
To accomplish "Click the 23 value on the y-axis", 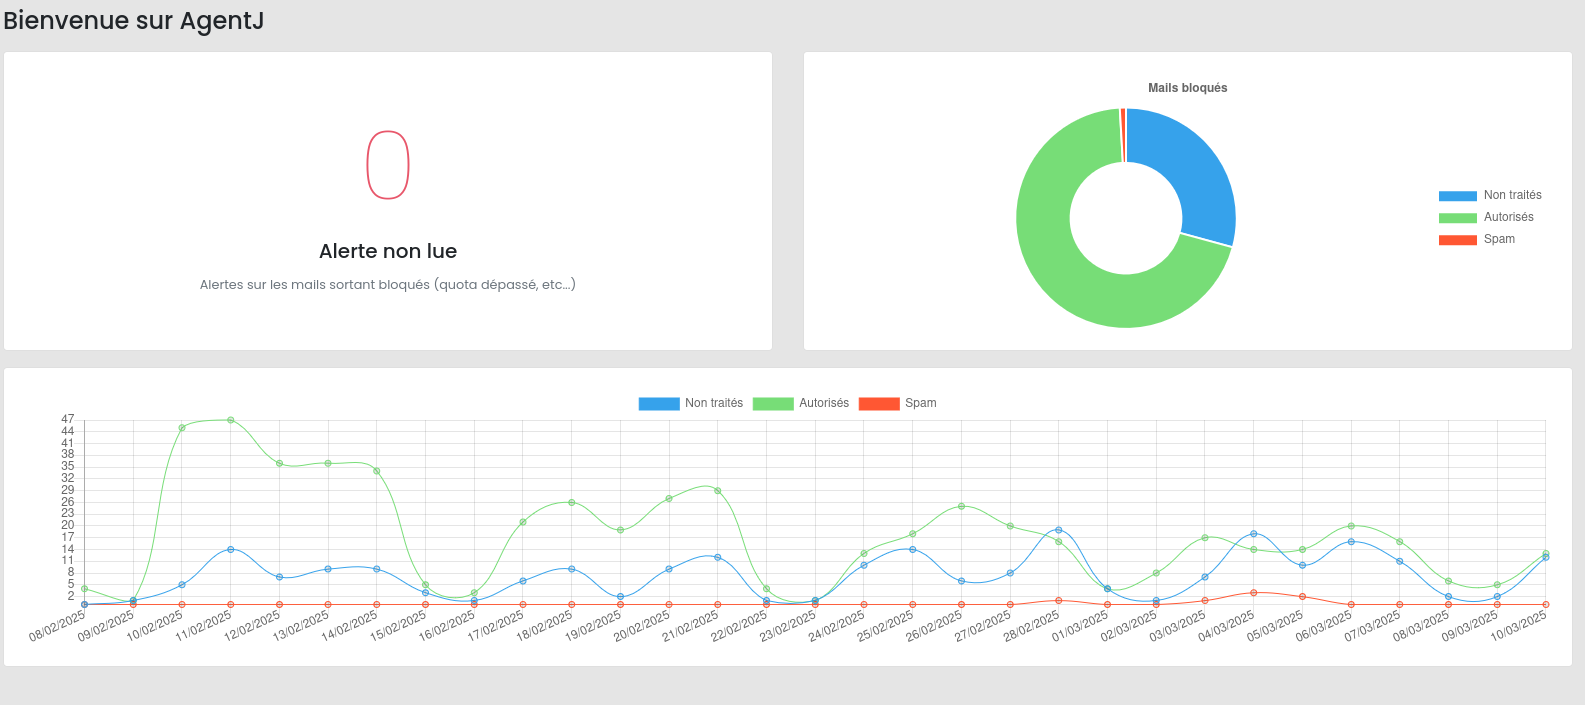I will tap(68, 513).
